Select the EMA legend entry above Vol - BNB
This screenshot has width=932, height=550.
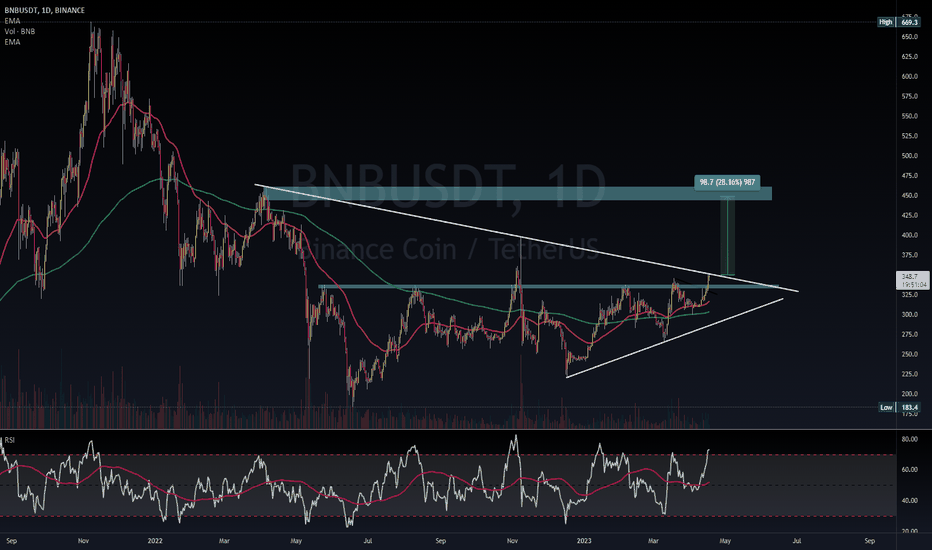pos(12,21)
